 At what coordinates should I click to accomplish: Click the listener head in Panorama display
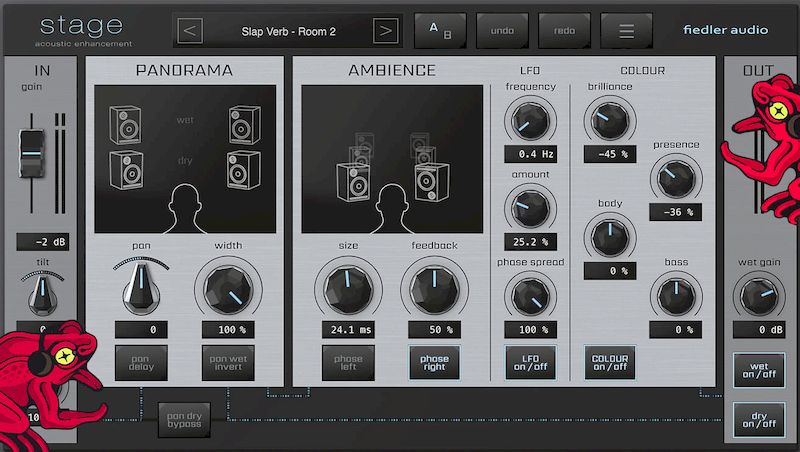coord(185,209)
